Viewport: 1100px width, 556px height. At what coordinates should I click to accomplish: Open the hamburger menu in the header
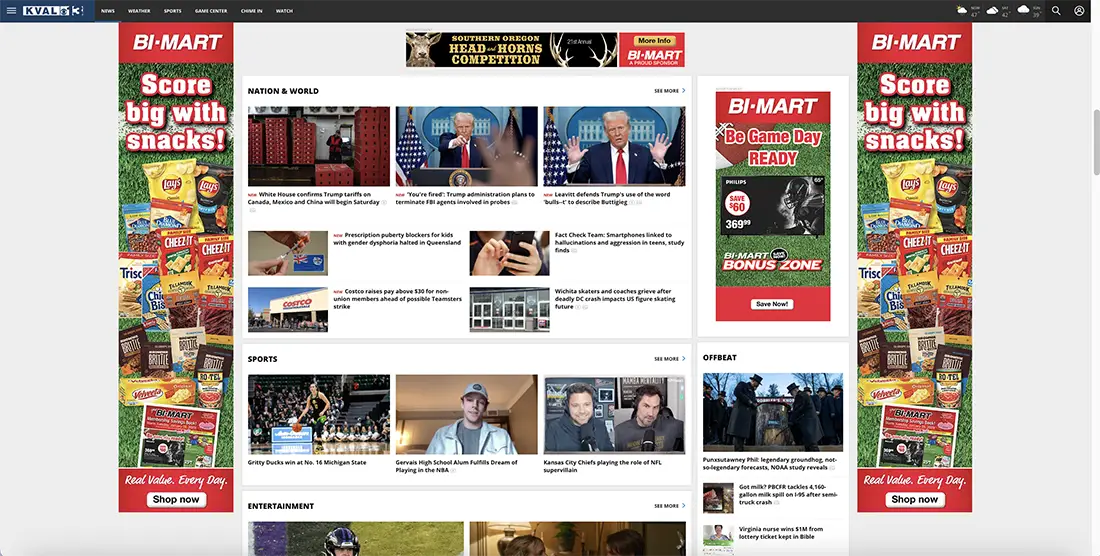click(x=11, y=11)
